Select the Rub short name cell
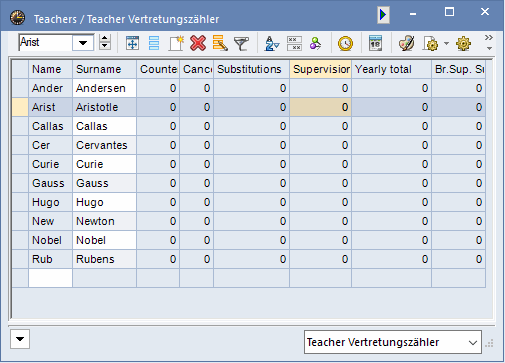Viewport: 505px width, 363px height. coord(50,259)
